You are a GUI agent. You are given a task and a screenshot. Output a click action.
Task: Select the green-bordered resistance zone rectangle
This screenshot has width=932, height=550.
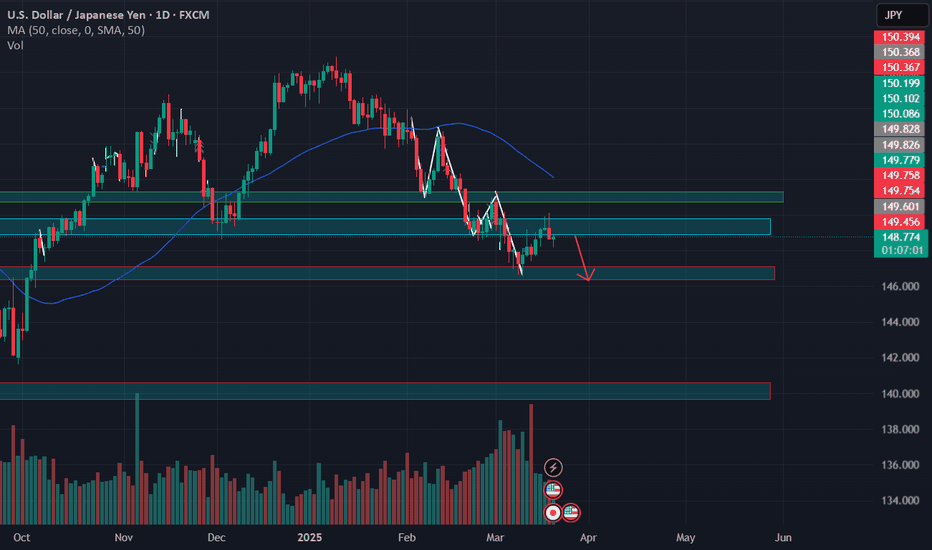[x=392, y=197]
